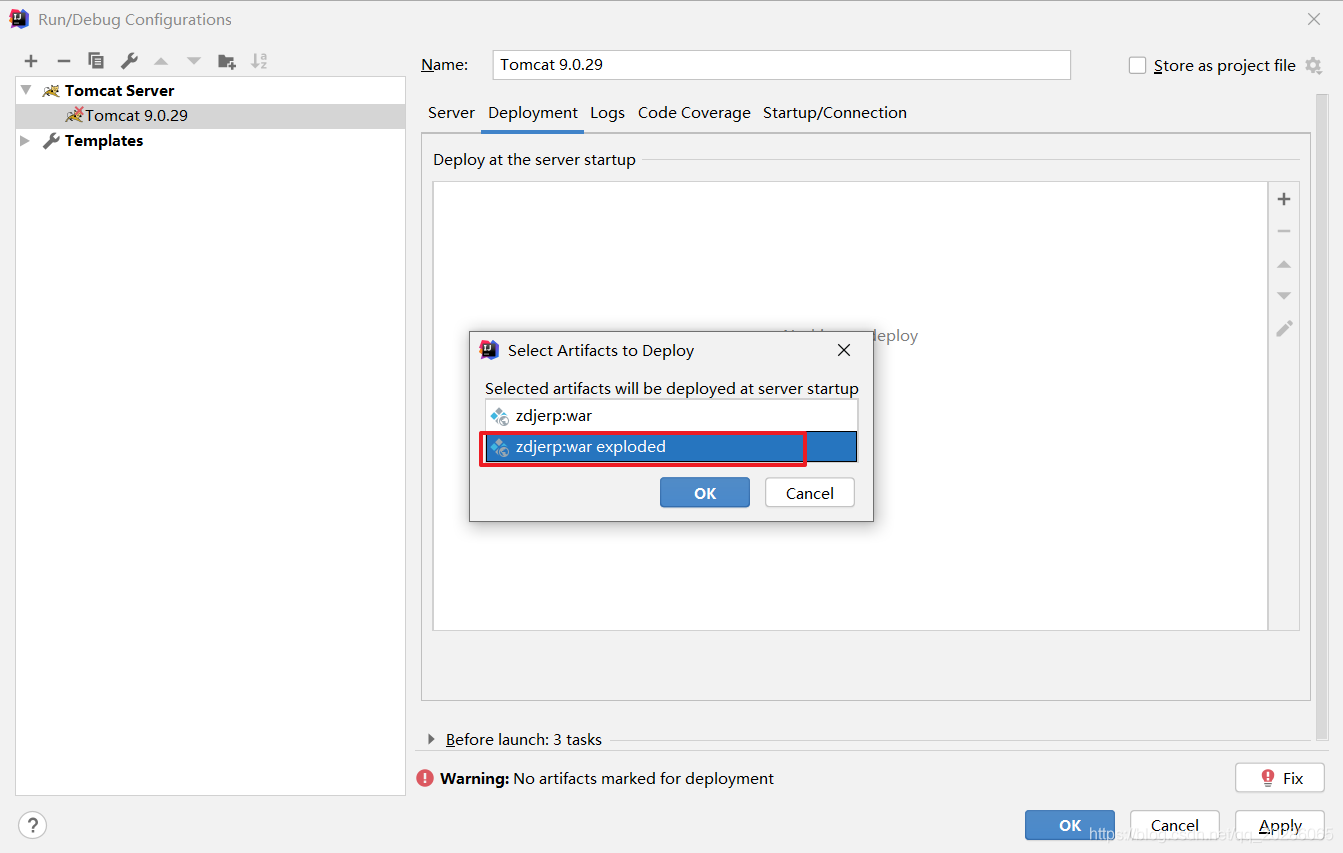Open Store as project file settings gear

(x=1313, y=66)
